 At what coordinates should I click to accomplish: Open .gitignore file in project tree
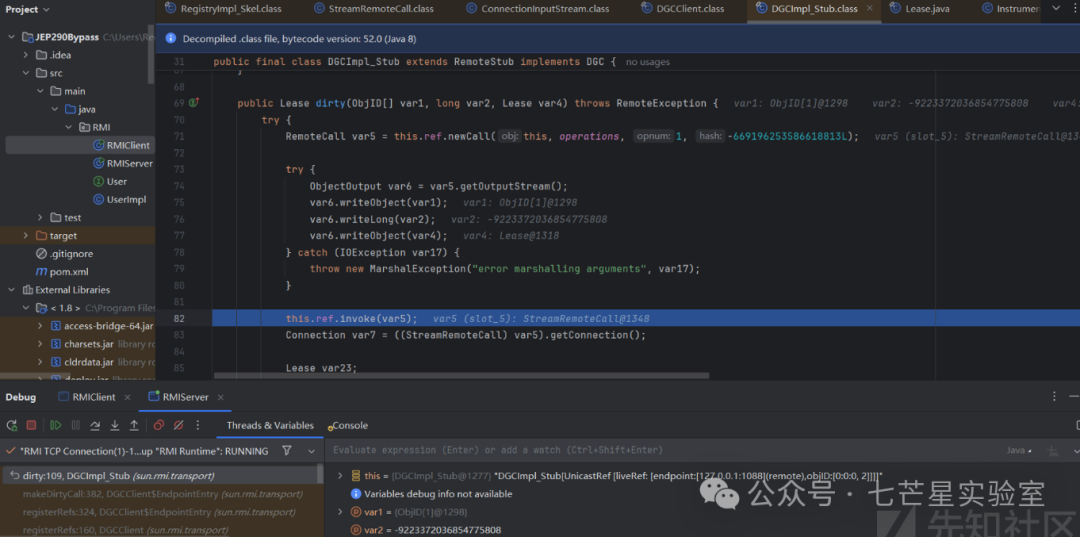point(64,254)
